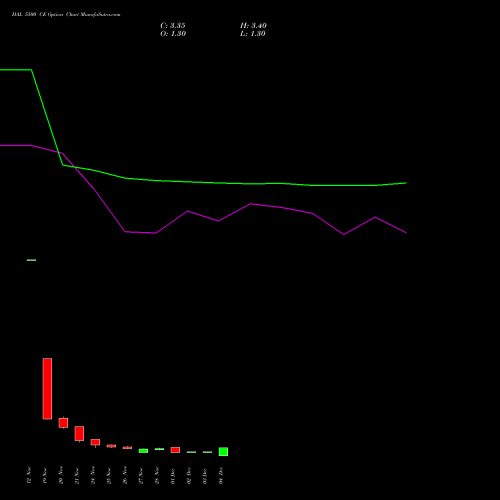Viewport: 500px width, 500px height.
Task: Click the 20 Nov date label
Action: 61,476
